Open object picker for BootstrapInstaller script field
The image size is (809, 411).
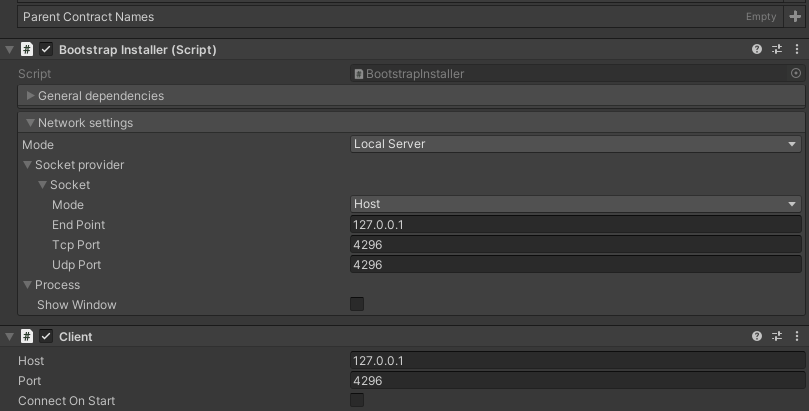pyautogui.click(x=796, y=73)
